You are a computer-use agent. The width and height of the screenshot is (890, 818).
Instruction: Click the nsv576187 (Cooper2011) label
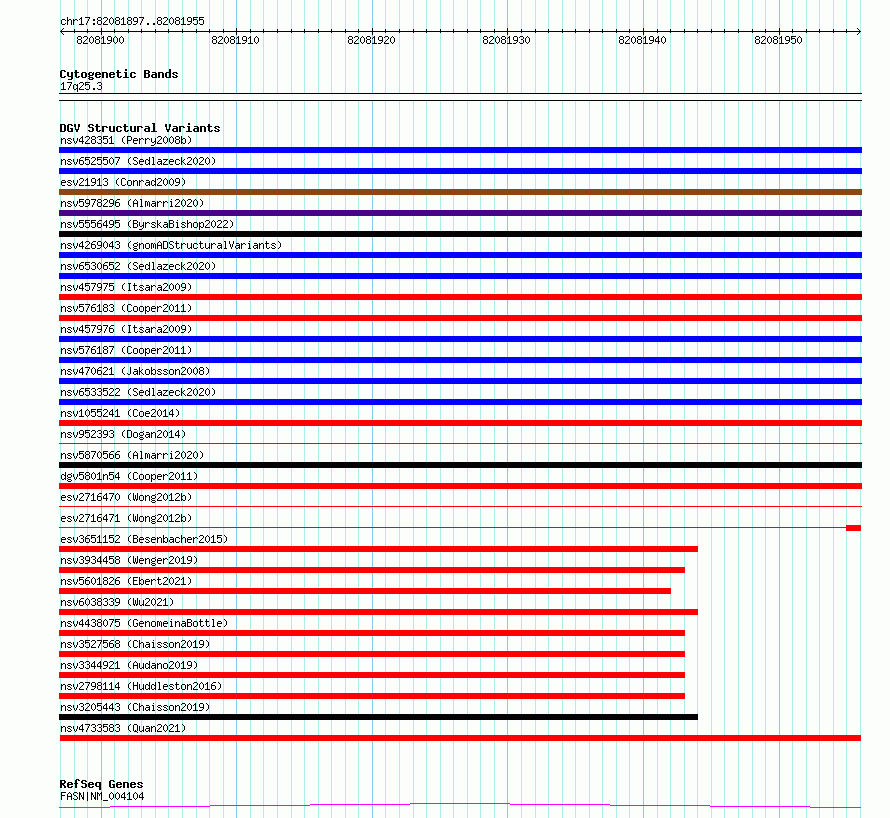126,350
